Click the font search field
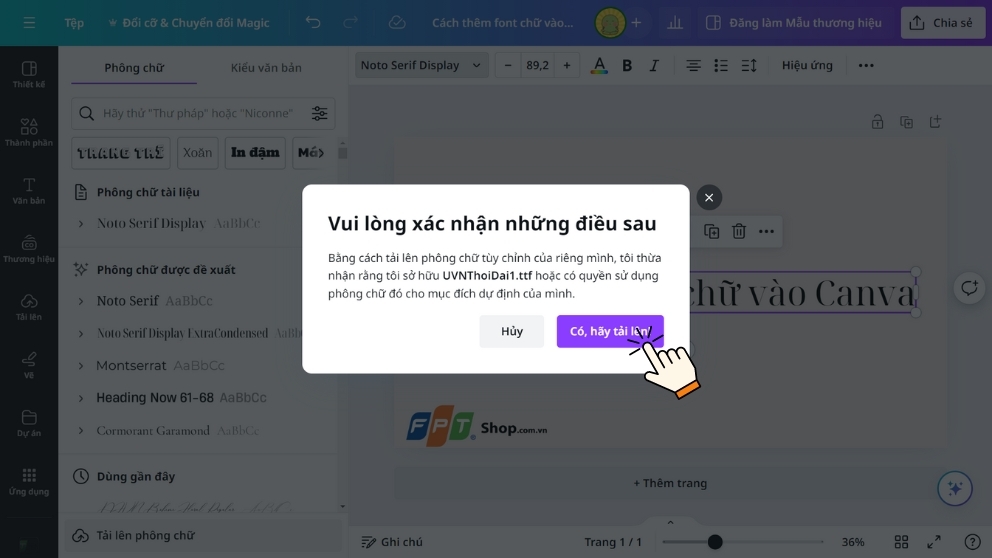Viewport: 992px width, 558px height. point(197,113)
